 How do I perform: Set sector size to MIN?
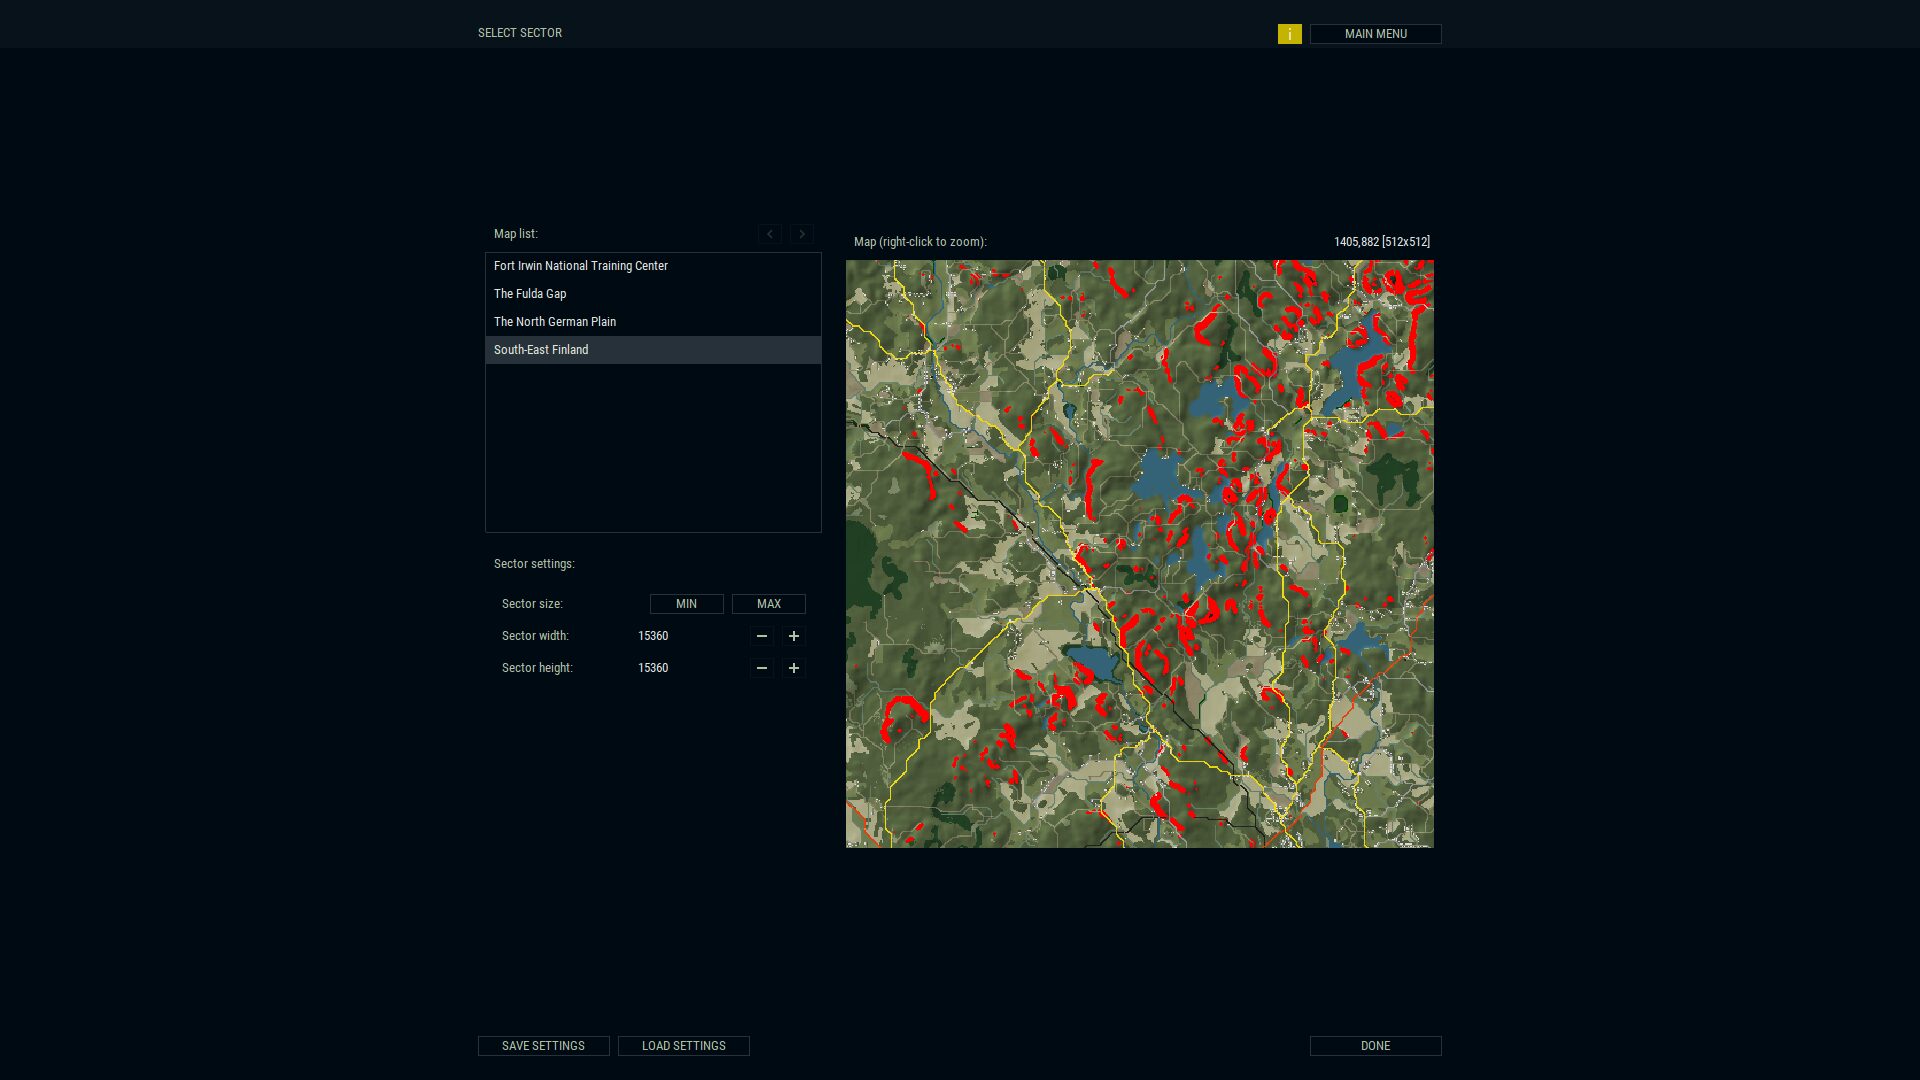pos(686,604)
